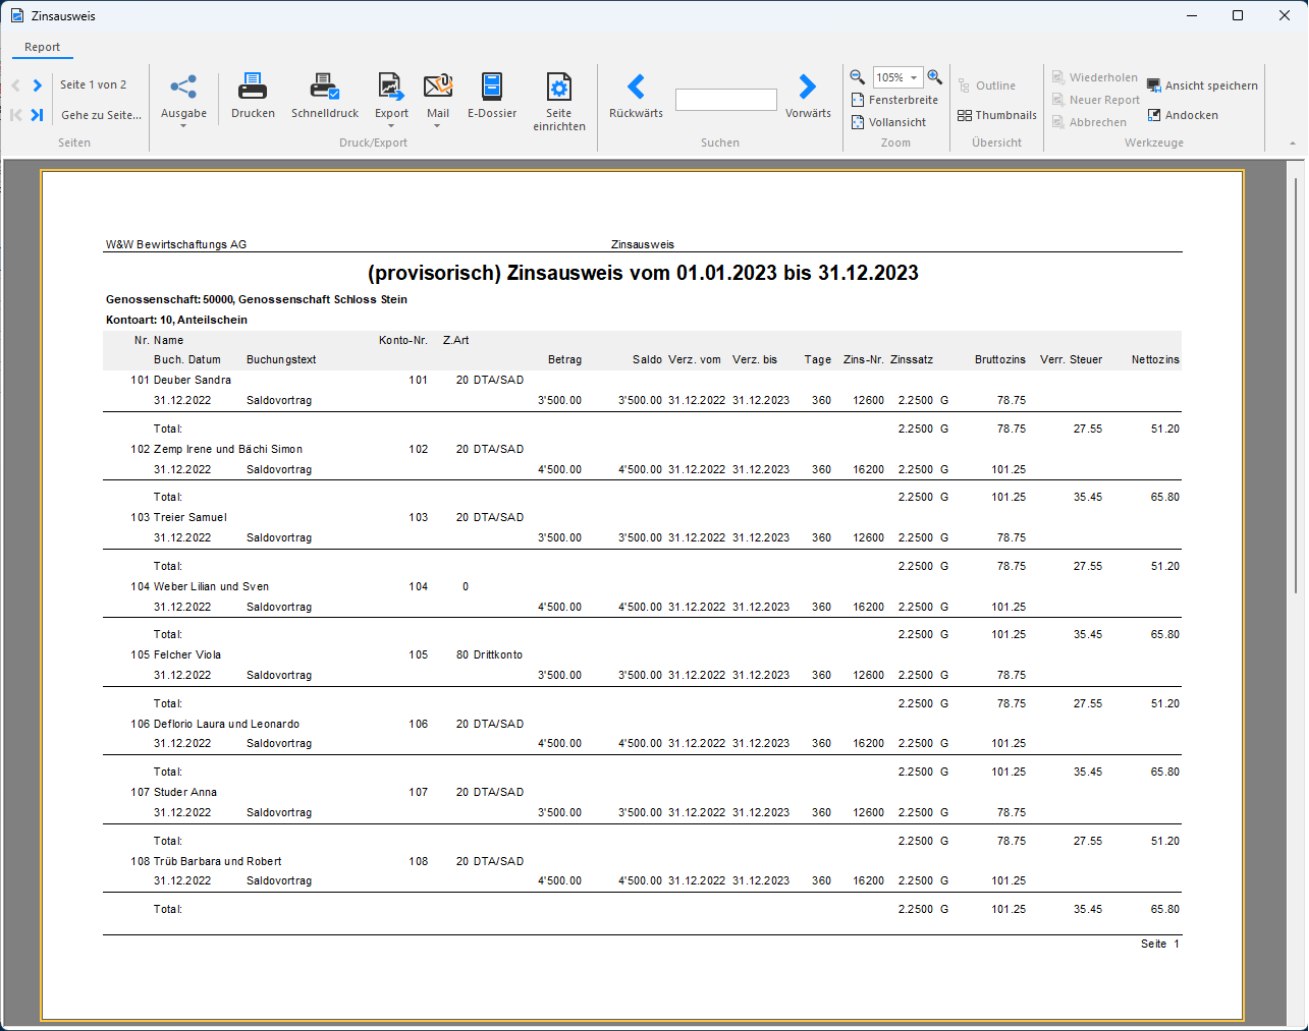
Task: Maximize the Zinsausweis window
Action: (x=1238, y=15)
